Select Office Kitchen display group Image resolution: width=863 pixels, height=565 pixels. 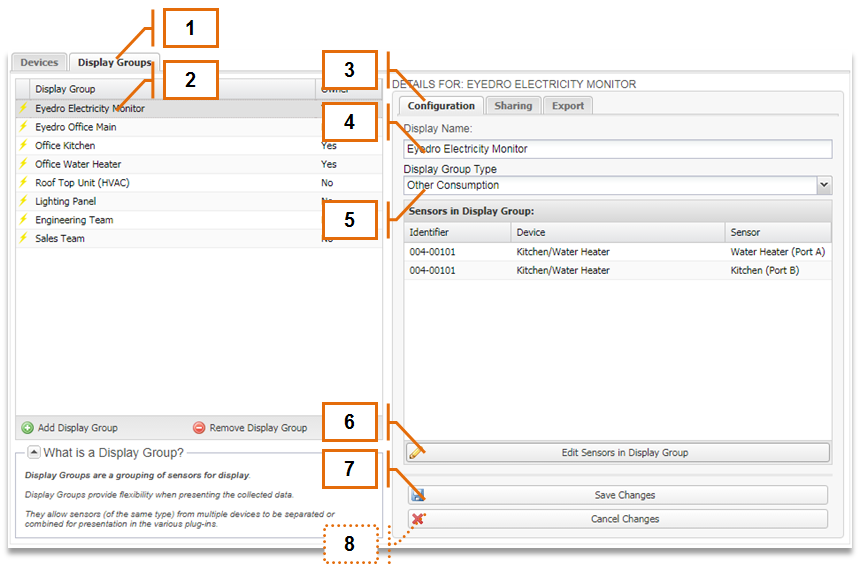[198, 146]
